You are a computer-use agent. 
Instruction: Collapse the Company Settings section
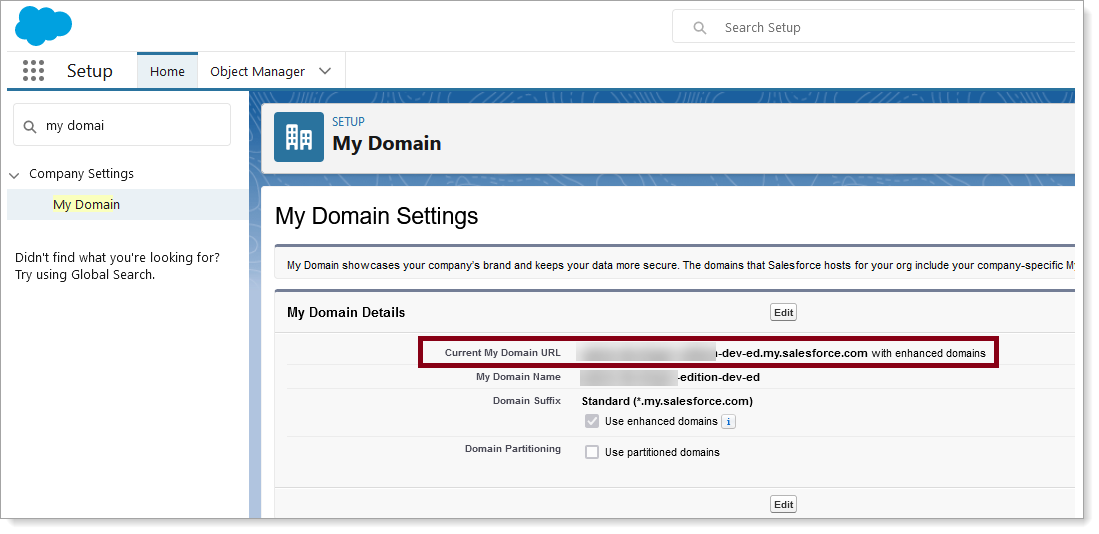point(14,174)
